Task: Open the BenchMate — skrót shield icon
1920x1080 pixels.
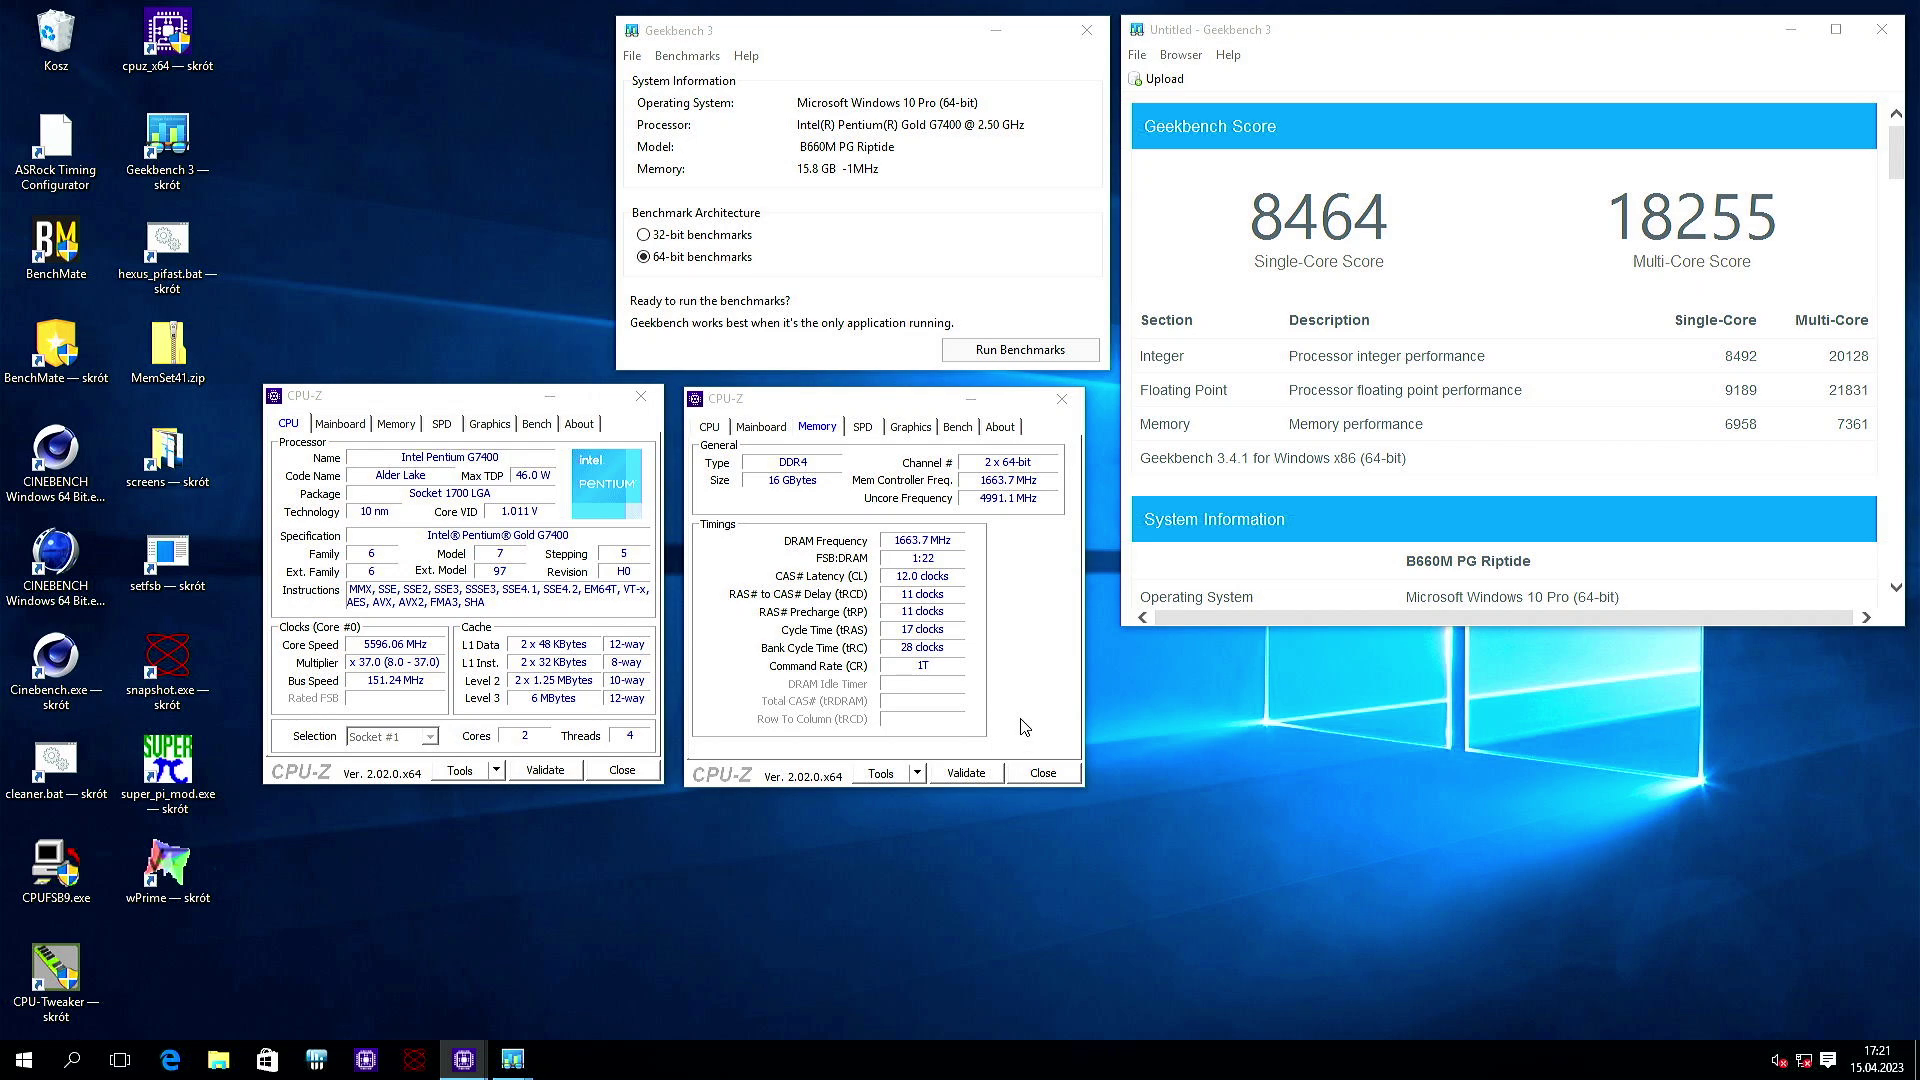Action: point(56,344)
